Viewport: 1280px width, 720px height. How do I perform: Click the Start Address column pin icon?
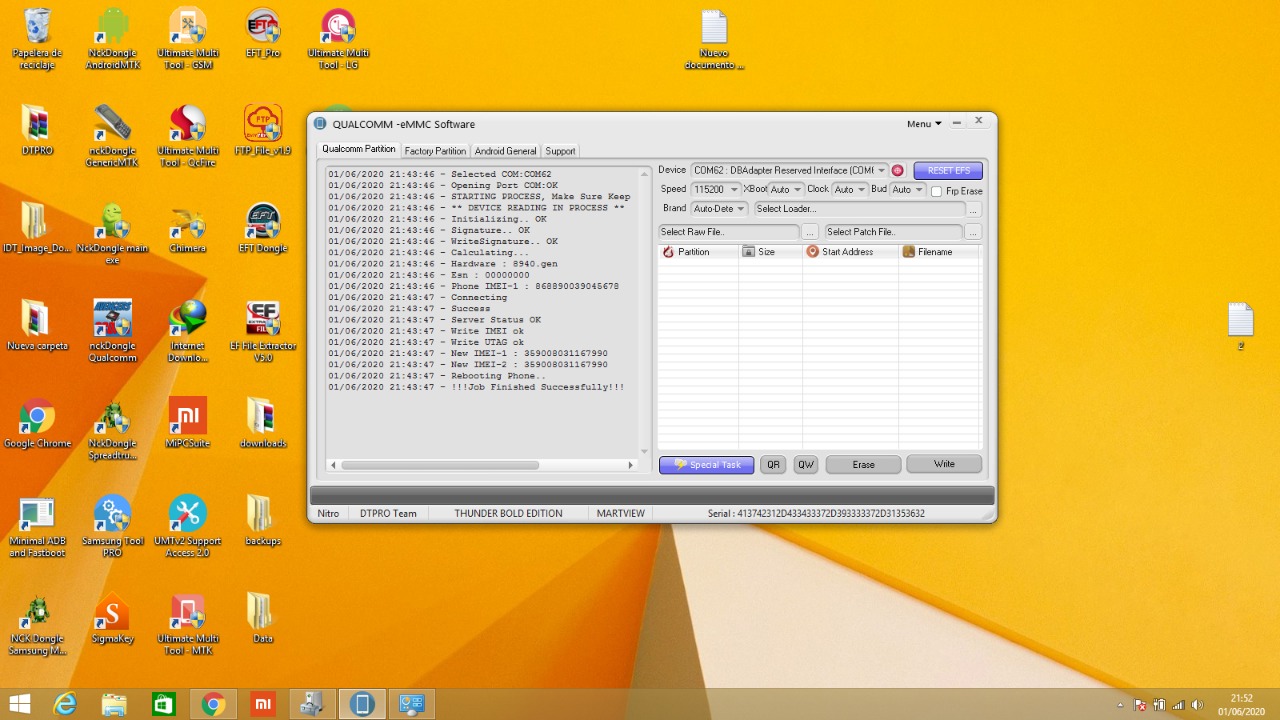click(x=812, y=252)
